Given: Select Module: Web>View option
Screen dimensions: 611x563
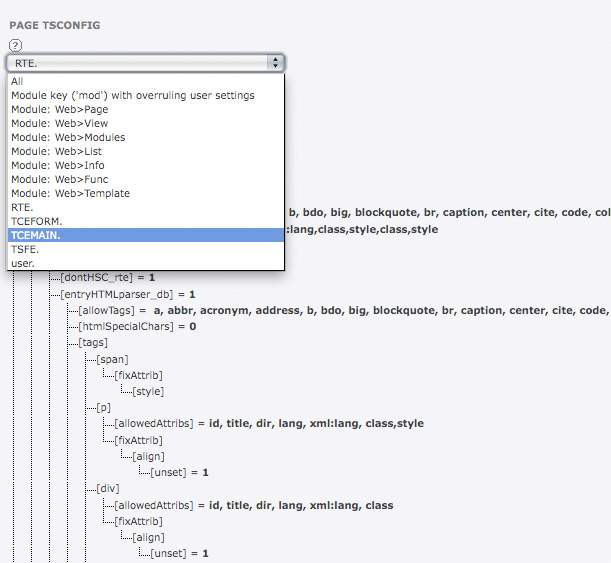Looking at the screenshot, I should coord(59,123).
